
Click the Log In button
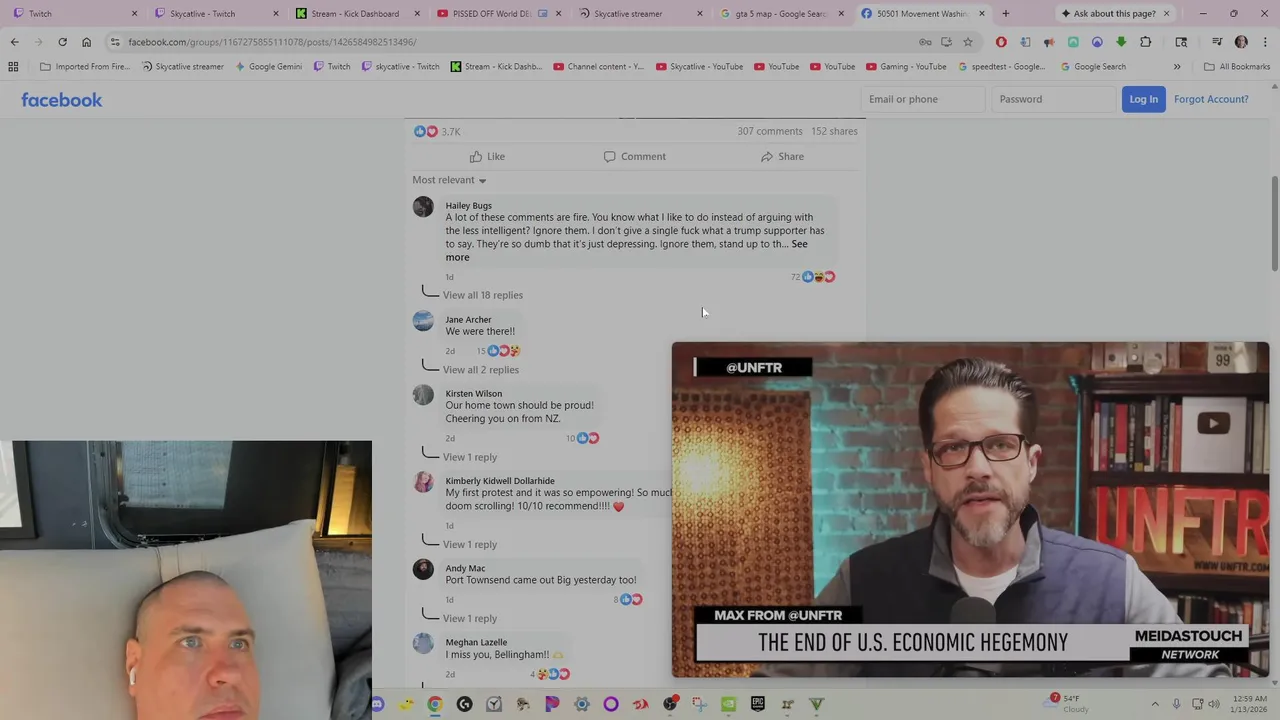1143,99
